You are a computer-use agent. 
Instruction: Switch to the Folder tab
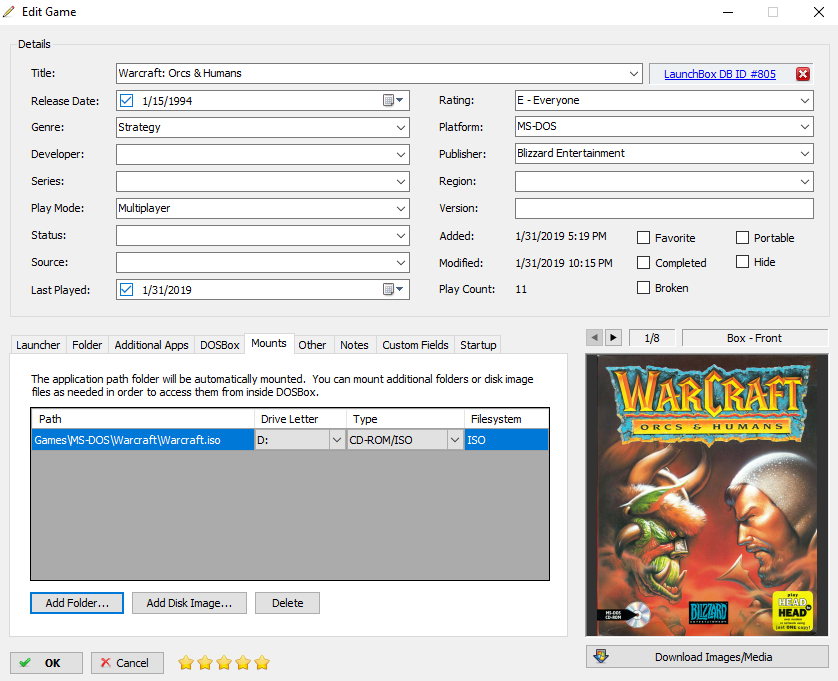point(87,345)
